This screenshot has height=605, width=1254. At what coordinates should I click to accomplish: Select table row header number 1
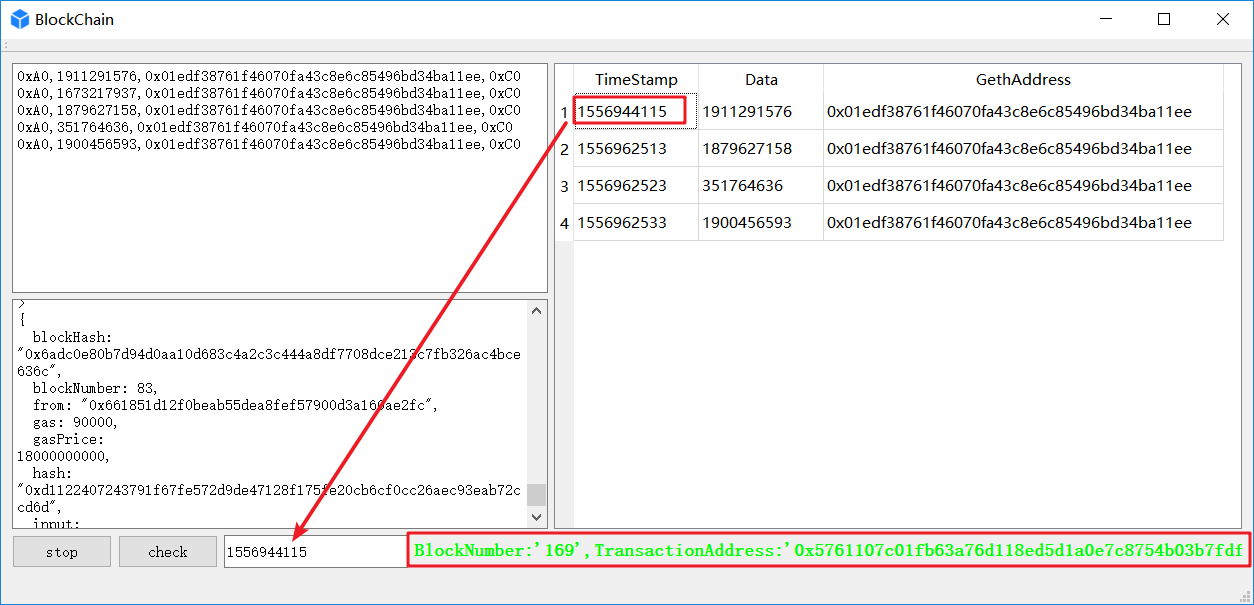pyautogui.click(x=564, y=111)
